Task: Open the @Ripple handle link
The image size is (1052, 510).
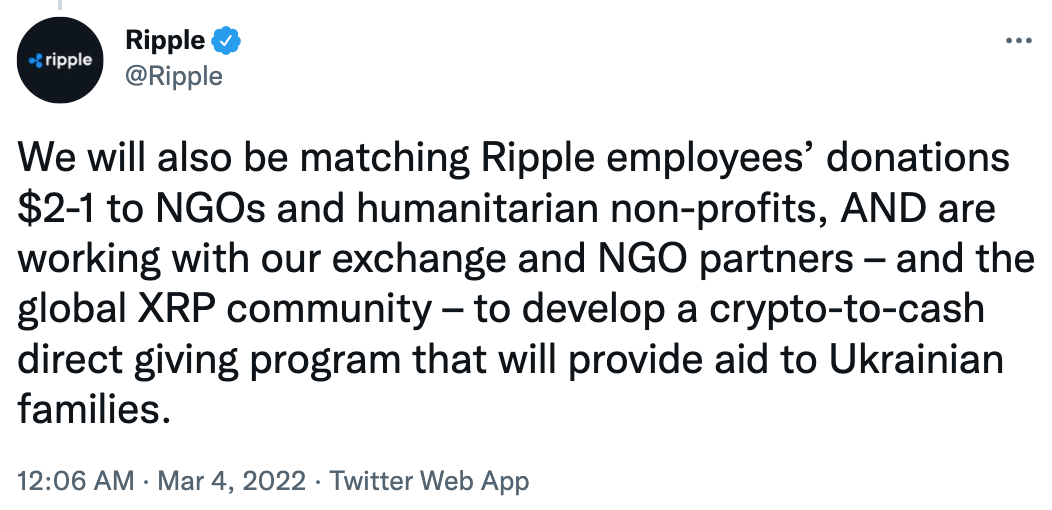Action: point(174,75)
